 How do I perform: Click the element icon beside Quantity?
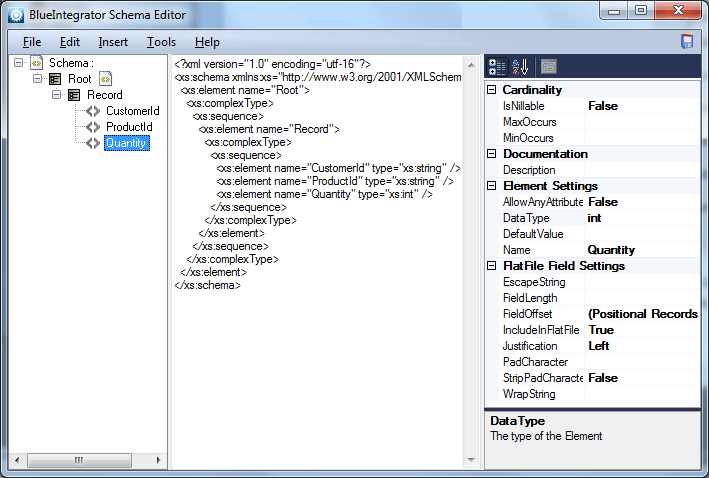(93, 143)
